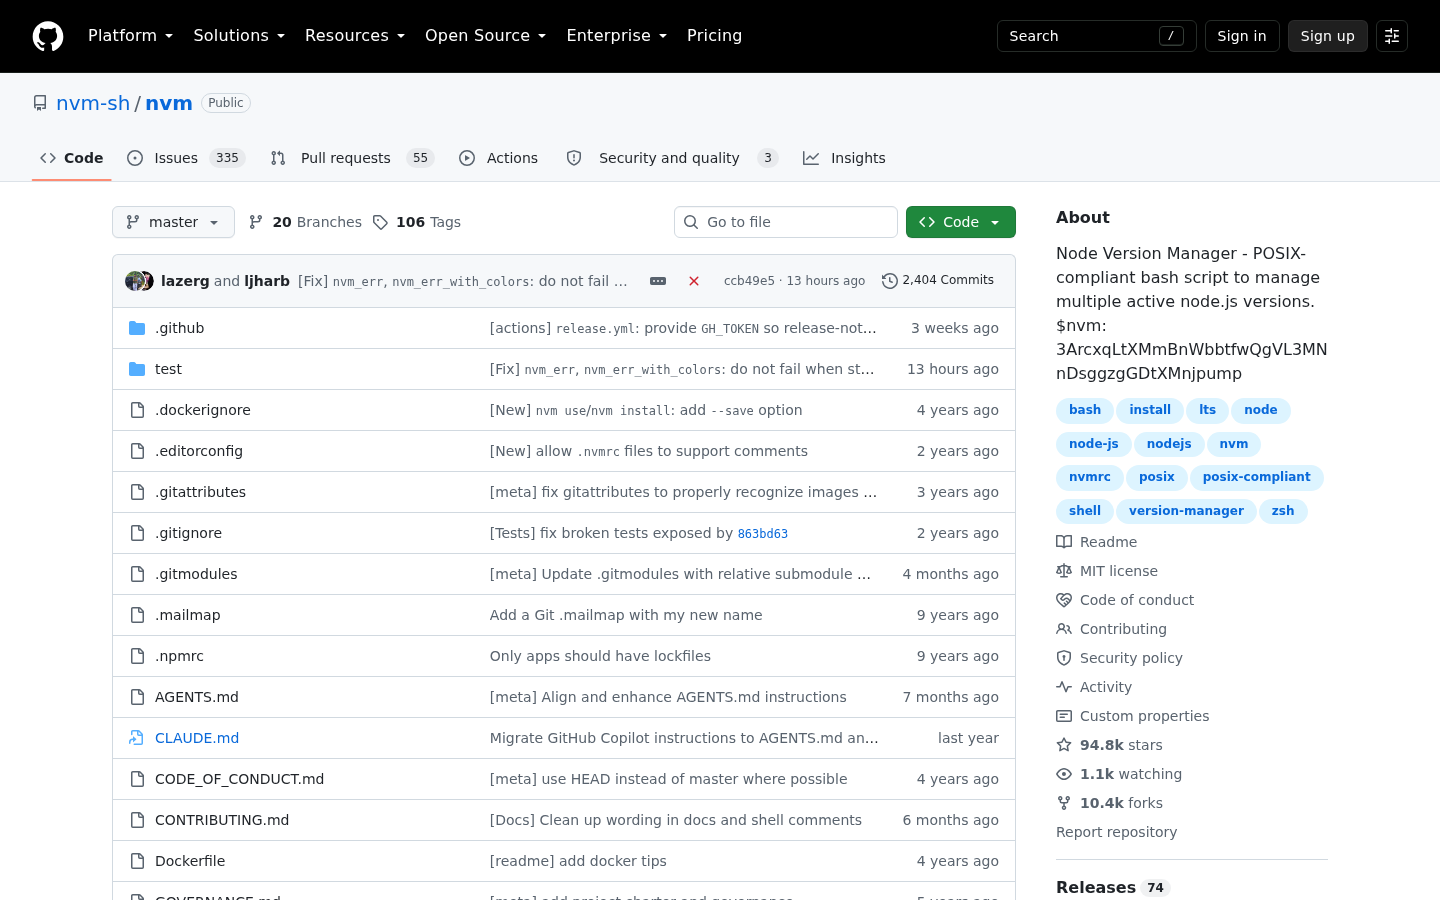The width and height of the screenshot is (1440, 900).
Task: Click the MIT license scale icon
Action: tap(1064, 571)
